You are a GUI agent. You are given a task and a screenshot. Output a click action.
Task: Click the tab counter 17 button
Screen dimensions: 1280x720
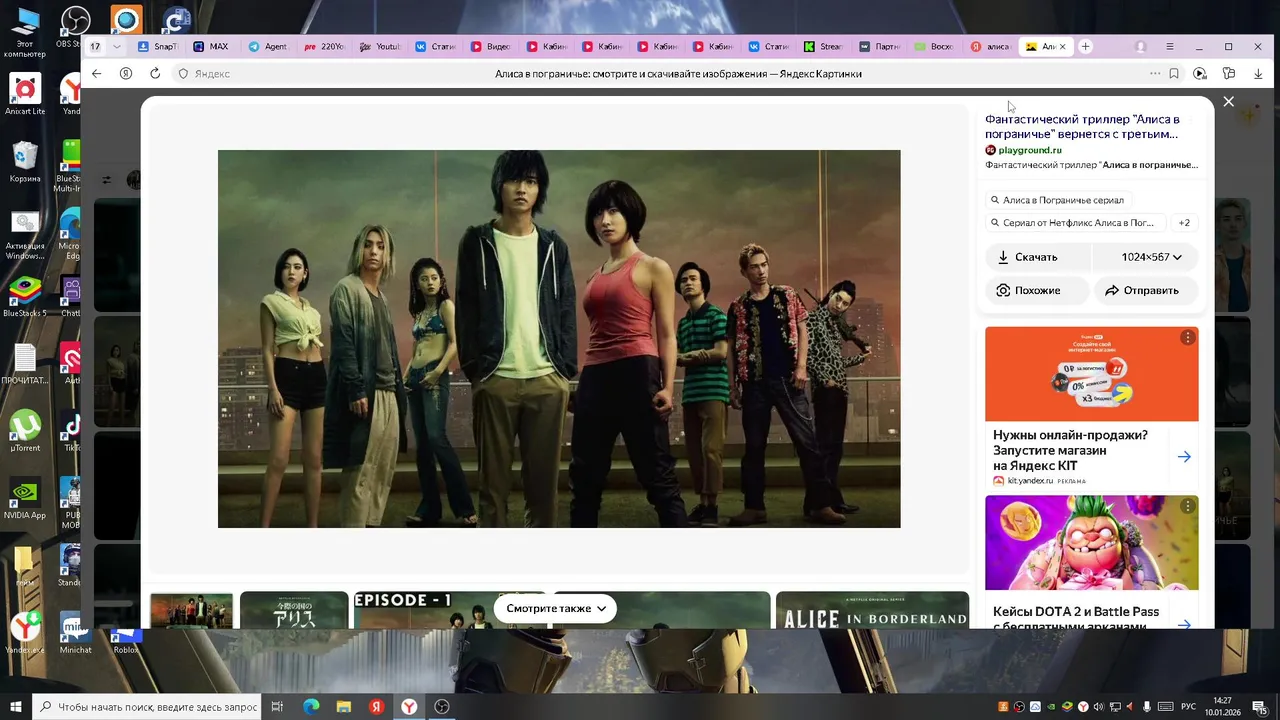click(95, 46)
